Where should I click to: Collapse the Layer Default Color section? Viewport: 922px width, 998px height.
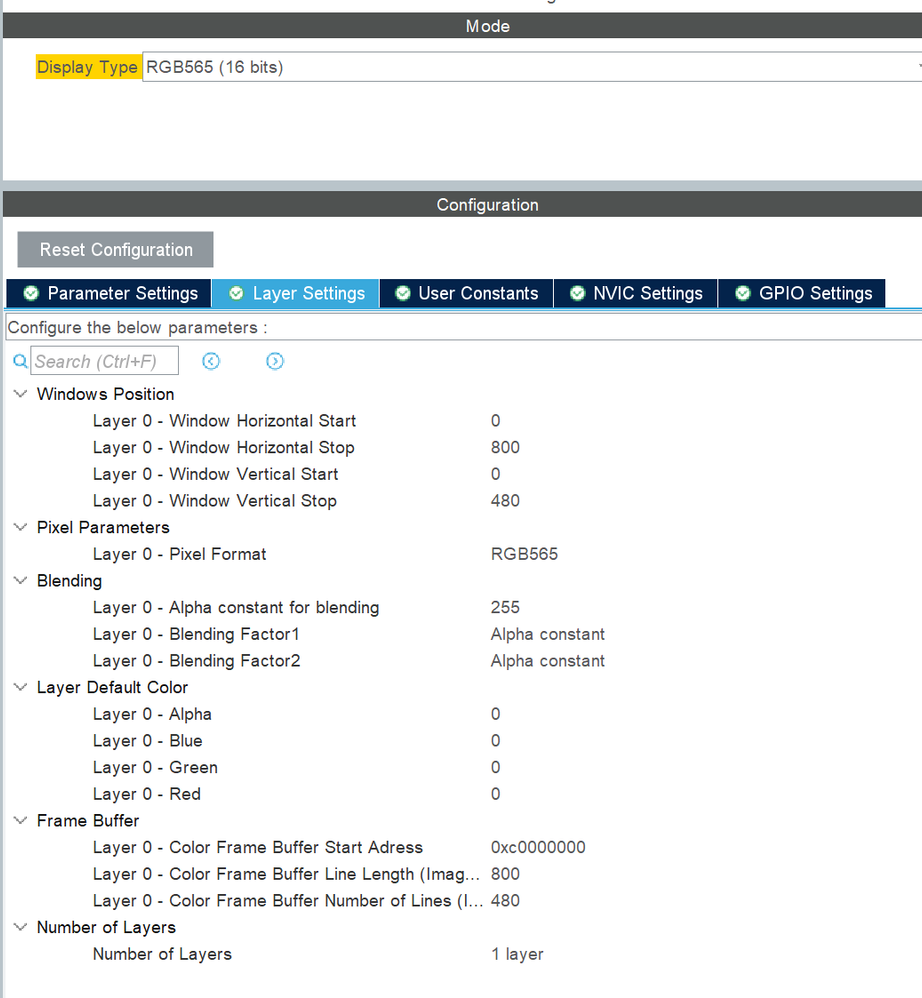20,687
